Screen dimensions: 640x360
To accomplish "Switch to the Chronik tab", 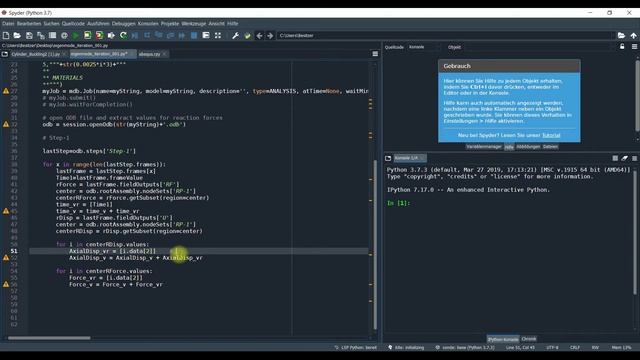I will 529,339.
